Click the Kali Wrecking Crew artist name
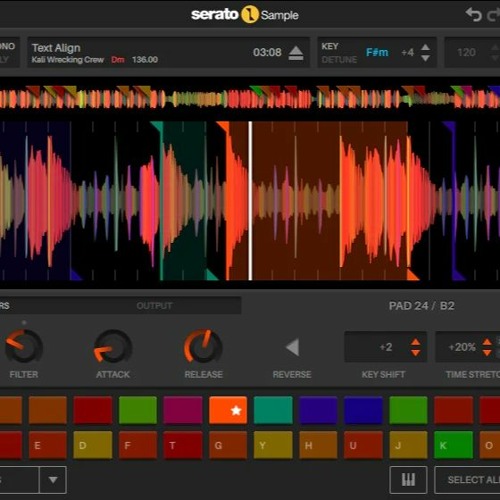500x500 pixels. click(x=68, y=60)
